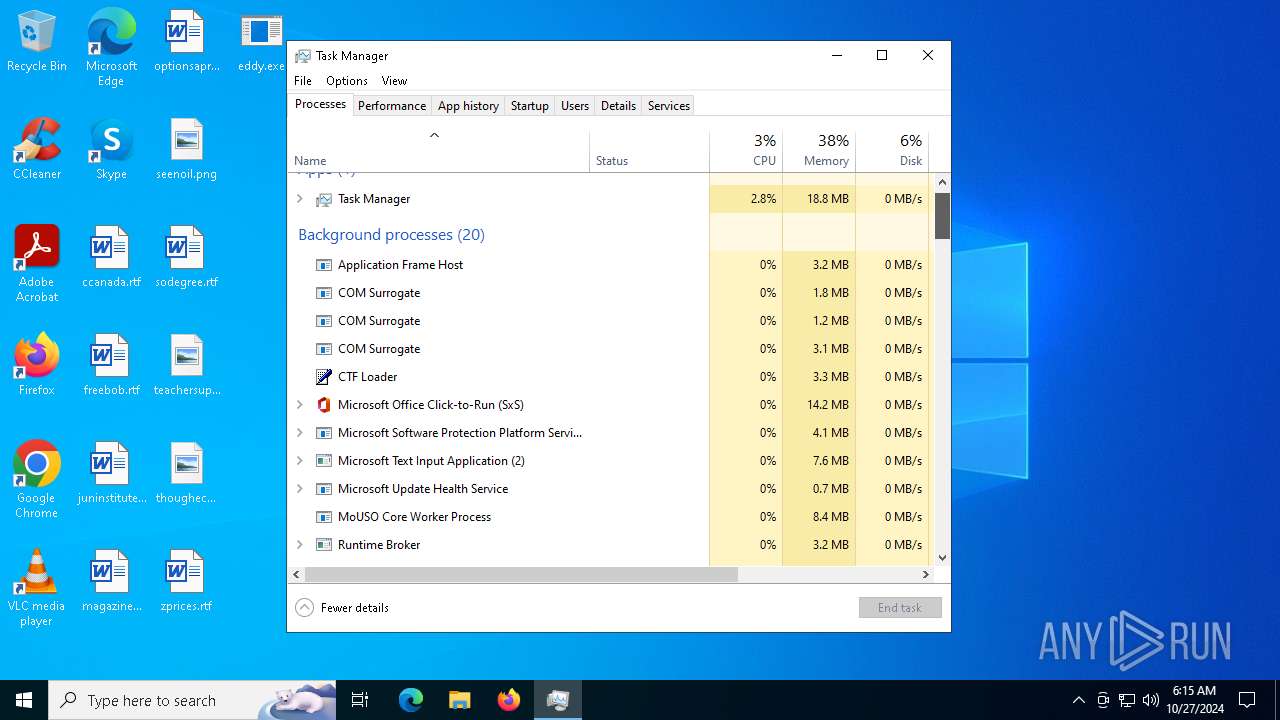Open the Recycle Bin desktop icon
This screenshot has width=1280, height=720.
37,41
